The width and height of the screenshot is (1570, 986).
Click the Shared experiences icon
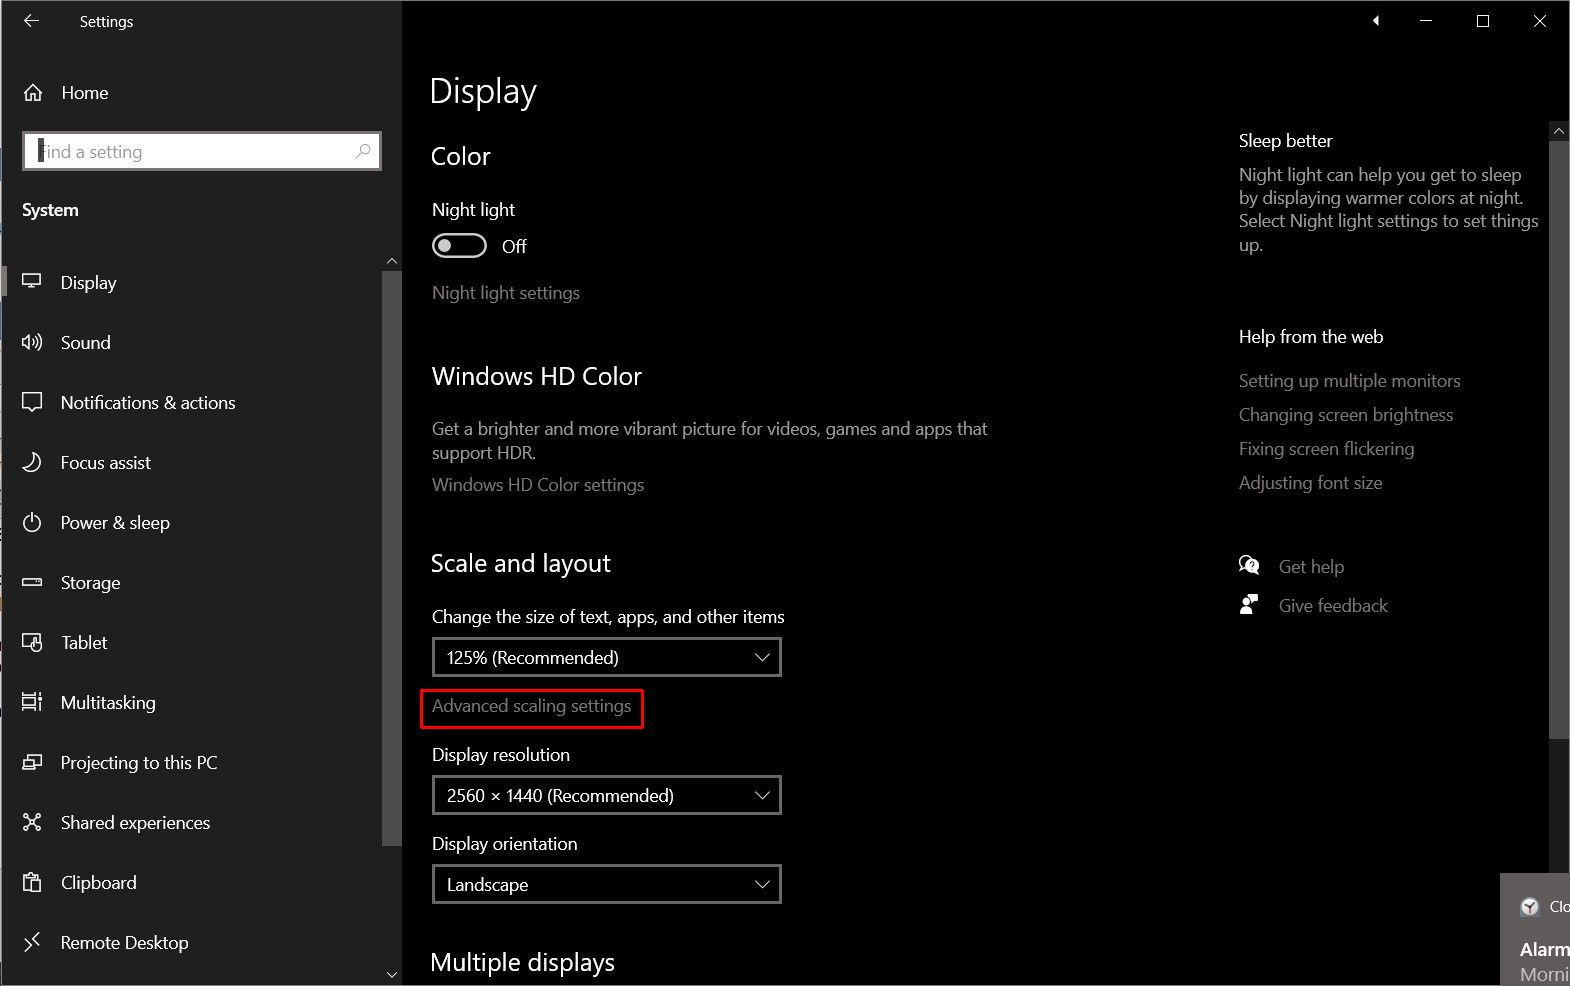coord(32,822)
